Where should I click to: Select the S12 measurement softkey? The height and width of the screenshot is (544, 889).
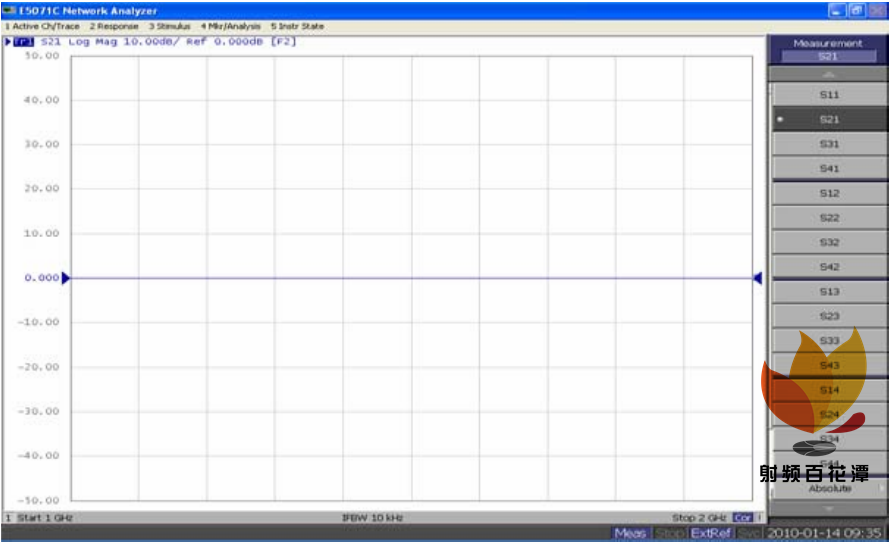coord(829,193)
